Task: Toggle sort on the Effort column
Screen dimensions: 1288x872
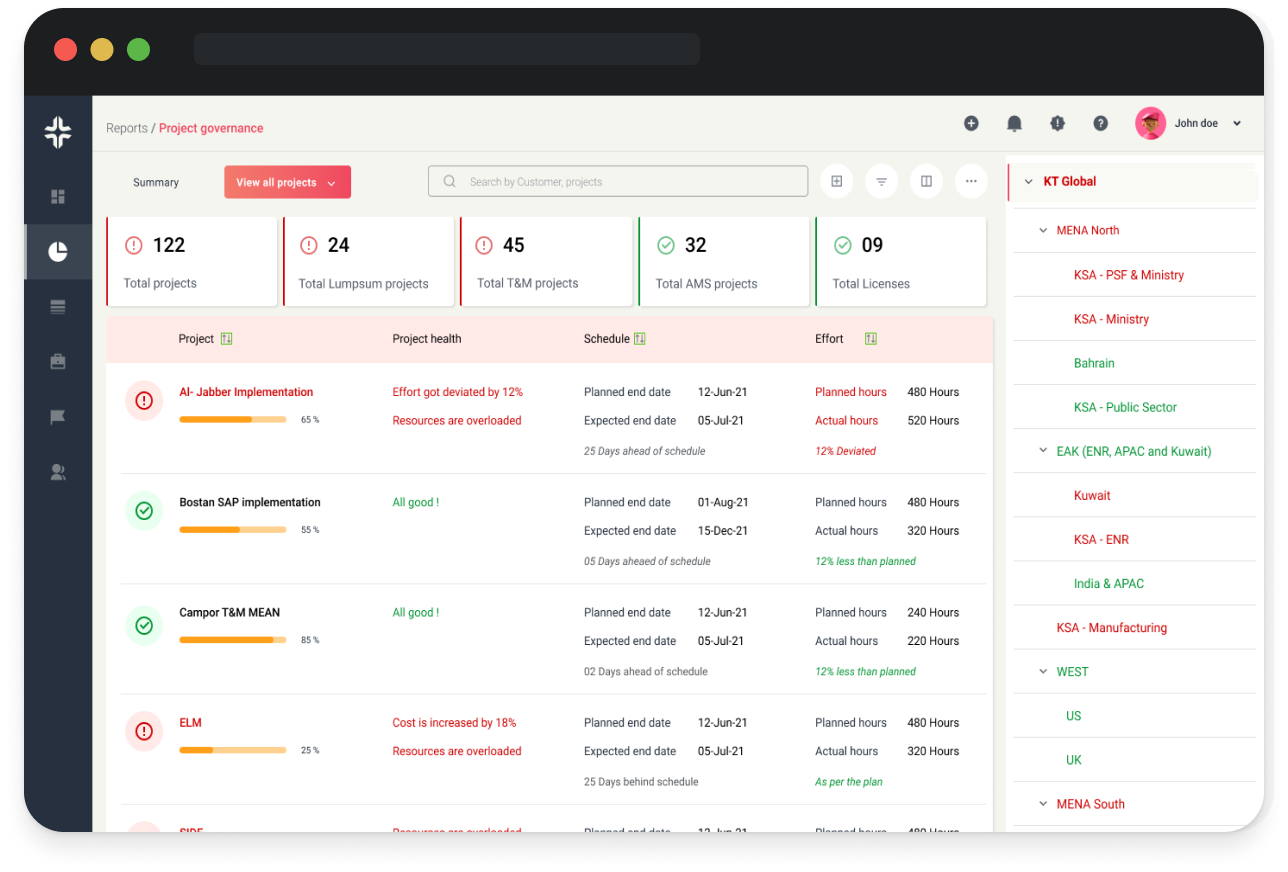Action: [x=870, y=339]
